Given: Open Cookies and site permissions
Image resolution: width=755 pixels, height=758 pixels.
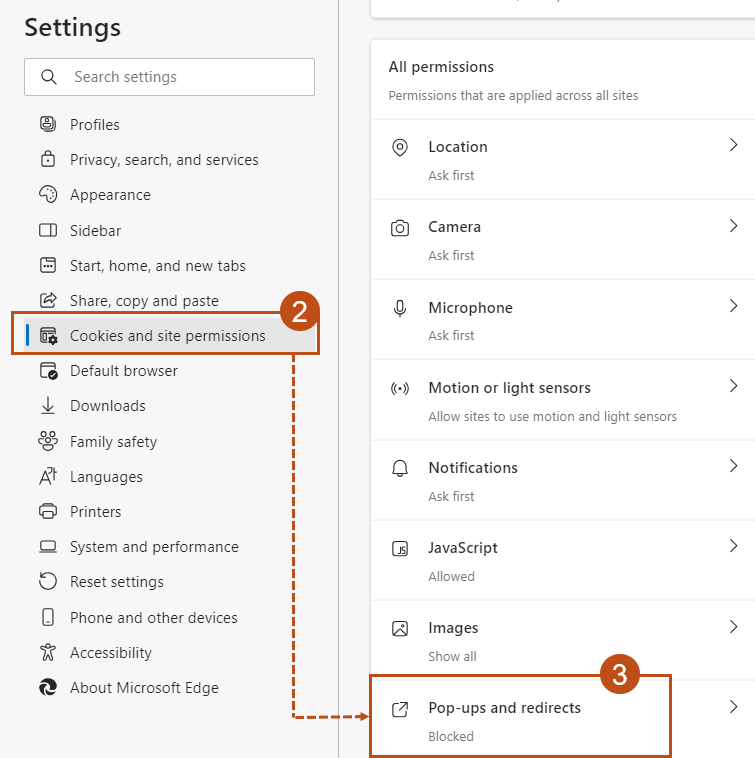Looking at the screenshot, I should 167,336.
